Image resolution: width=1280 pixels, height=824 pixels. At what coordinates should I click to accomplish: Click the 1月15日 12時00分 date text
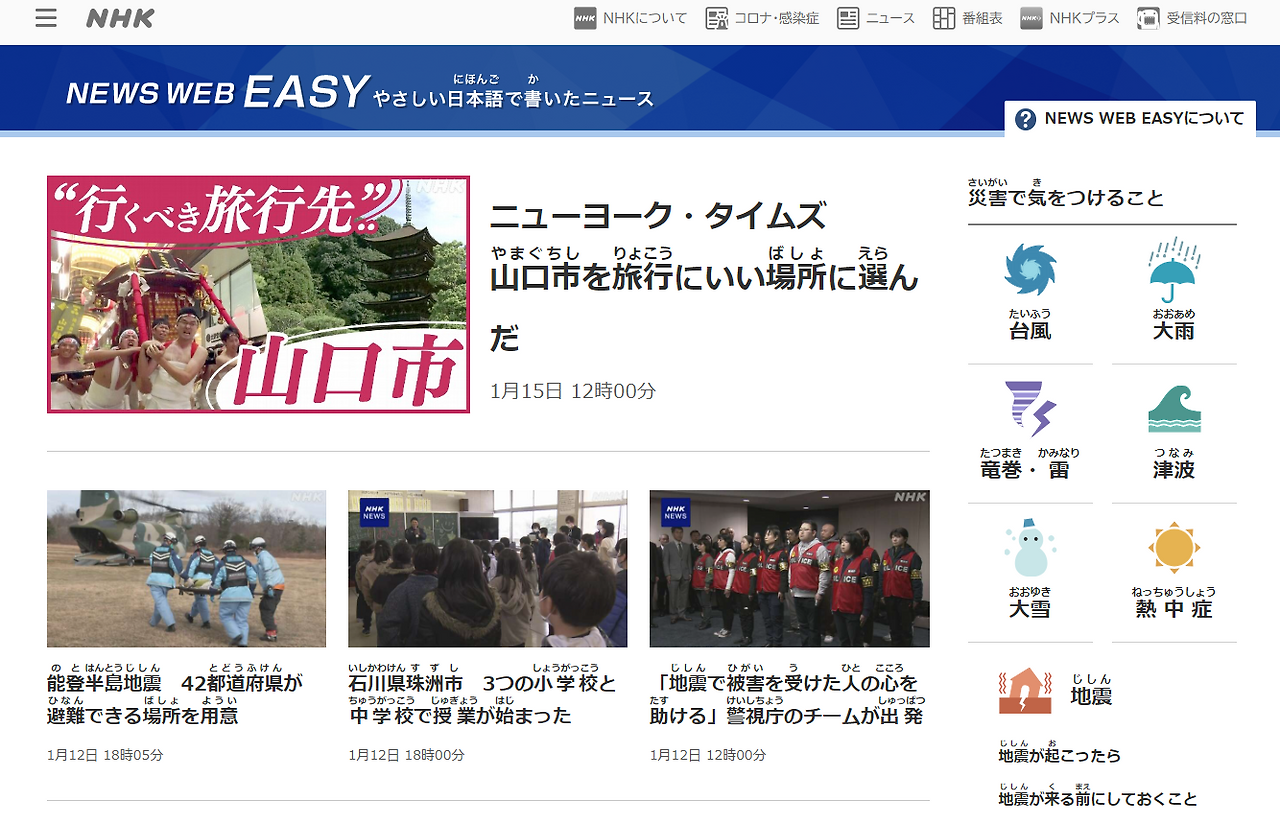coord(573,391)
